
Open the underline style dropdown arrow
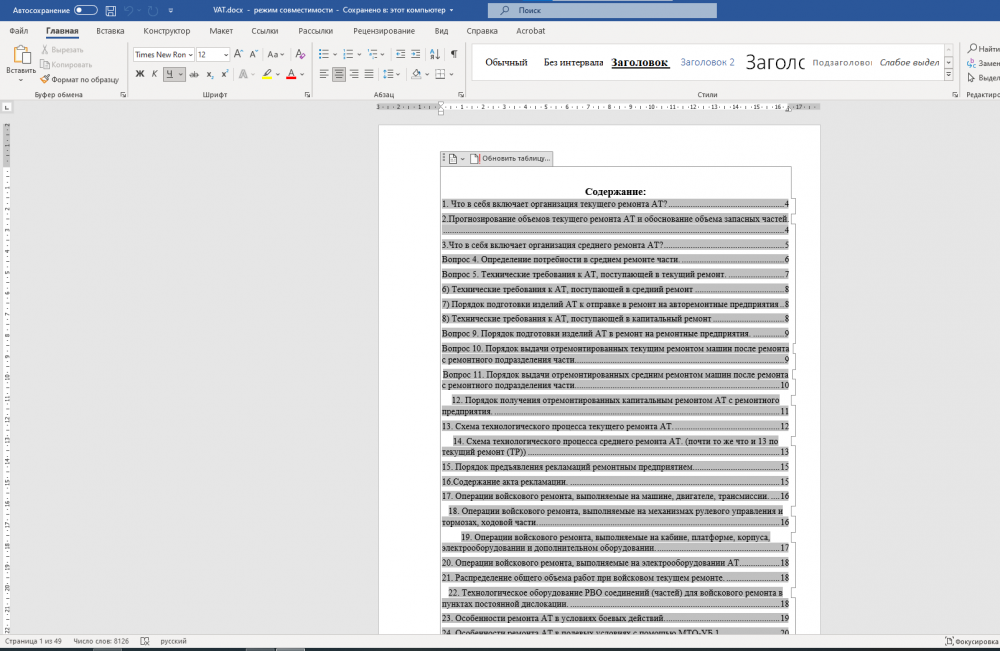[180, 74]
